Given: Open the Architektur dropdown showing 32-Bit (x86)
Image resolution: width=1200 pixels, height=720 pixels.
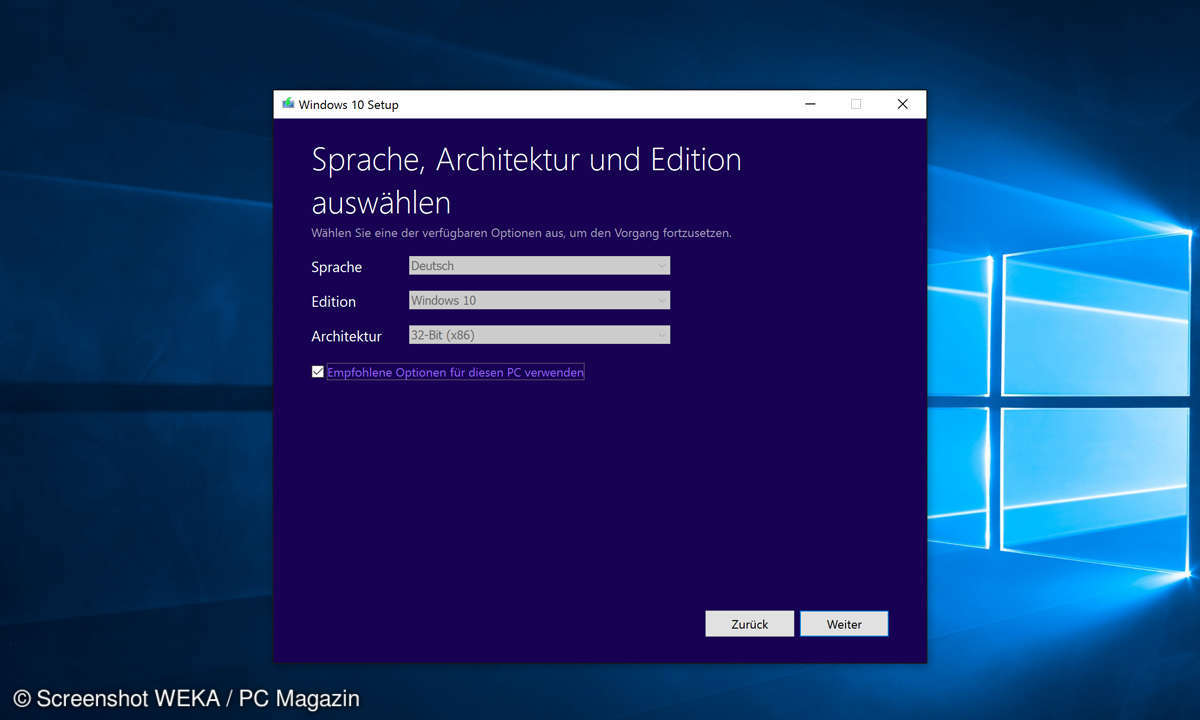Looking at the screenshot, I should 539,335.
